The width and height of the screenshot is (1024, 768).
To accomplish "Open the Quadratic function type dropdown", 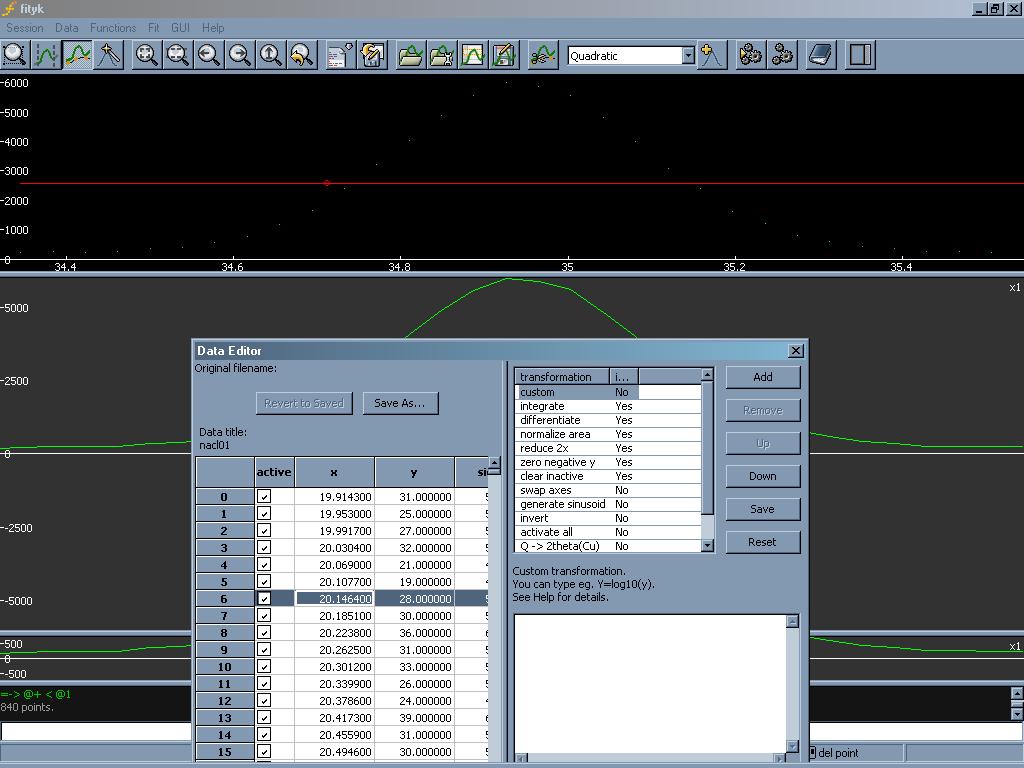I will [x=688, y=56].
